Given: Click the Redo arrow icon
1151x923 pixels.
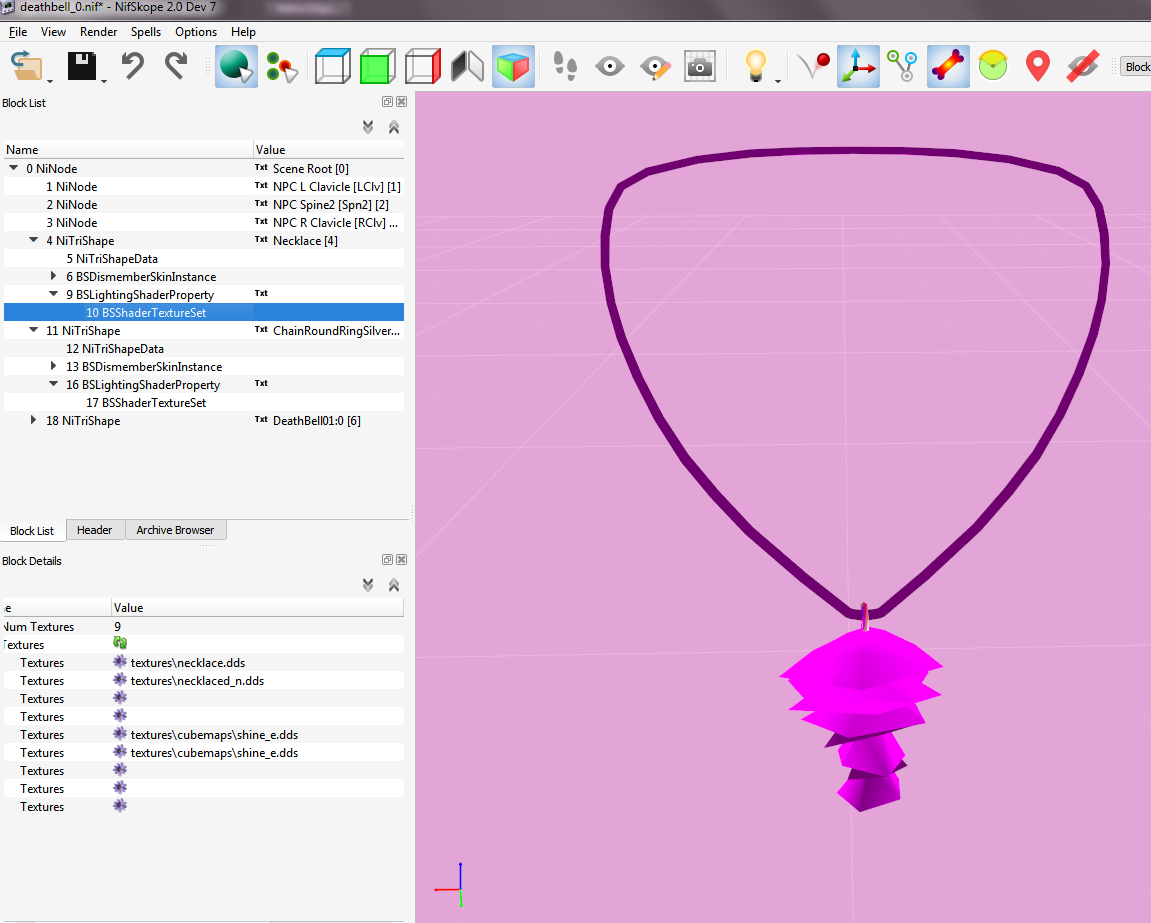Looking at the screenshot, I should pos(176,66).
